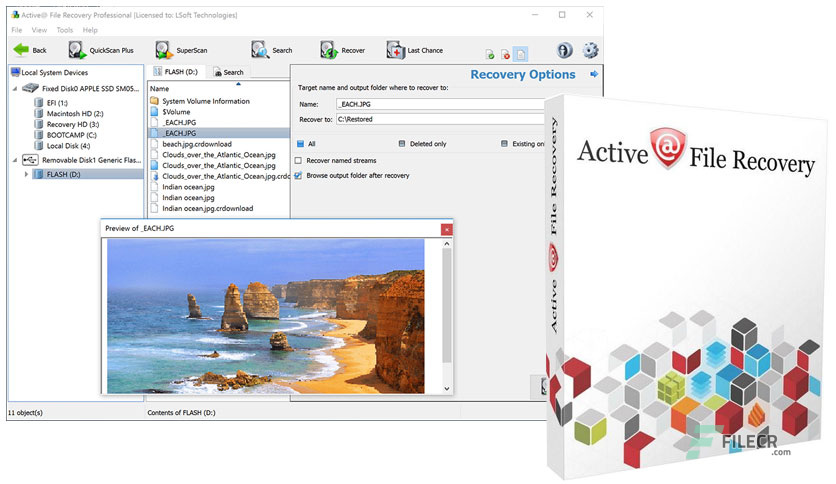836x484 pixels.
Task: Select the Existing only radio option
Action: (x=504, y=143)
